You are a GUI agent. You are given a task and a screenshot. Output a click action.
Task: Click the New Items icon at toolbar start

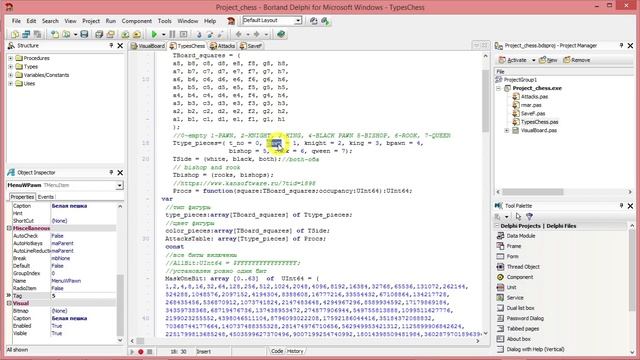(15, 34)
